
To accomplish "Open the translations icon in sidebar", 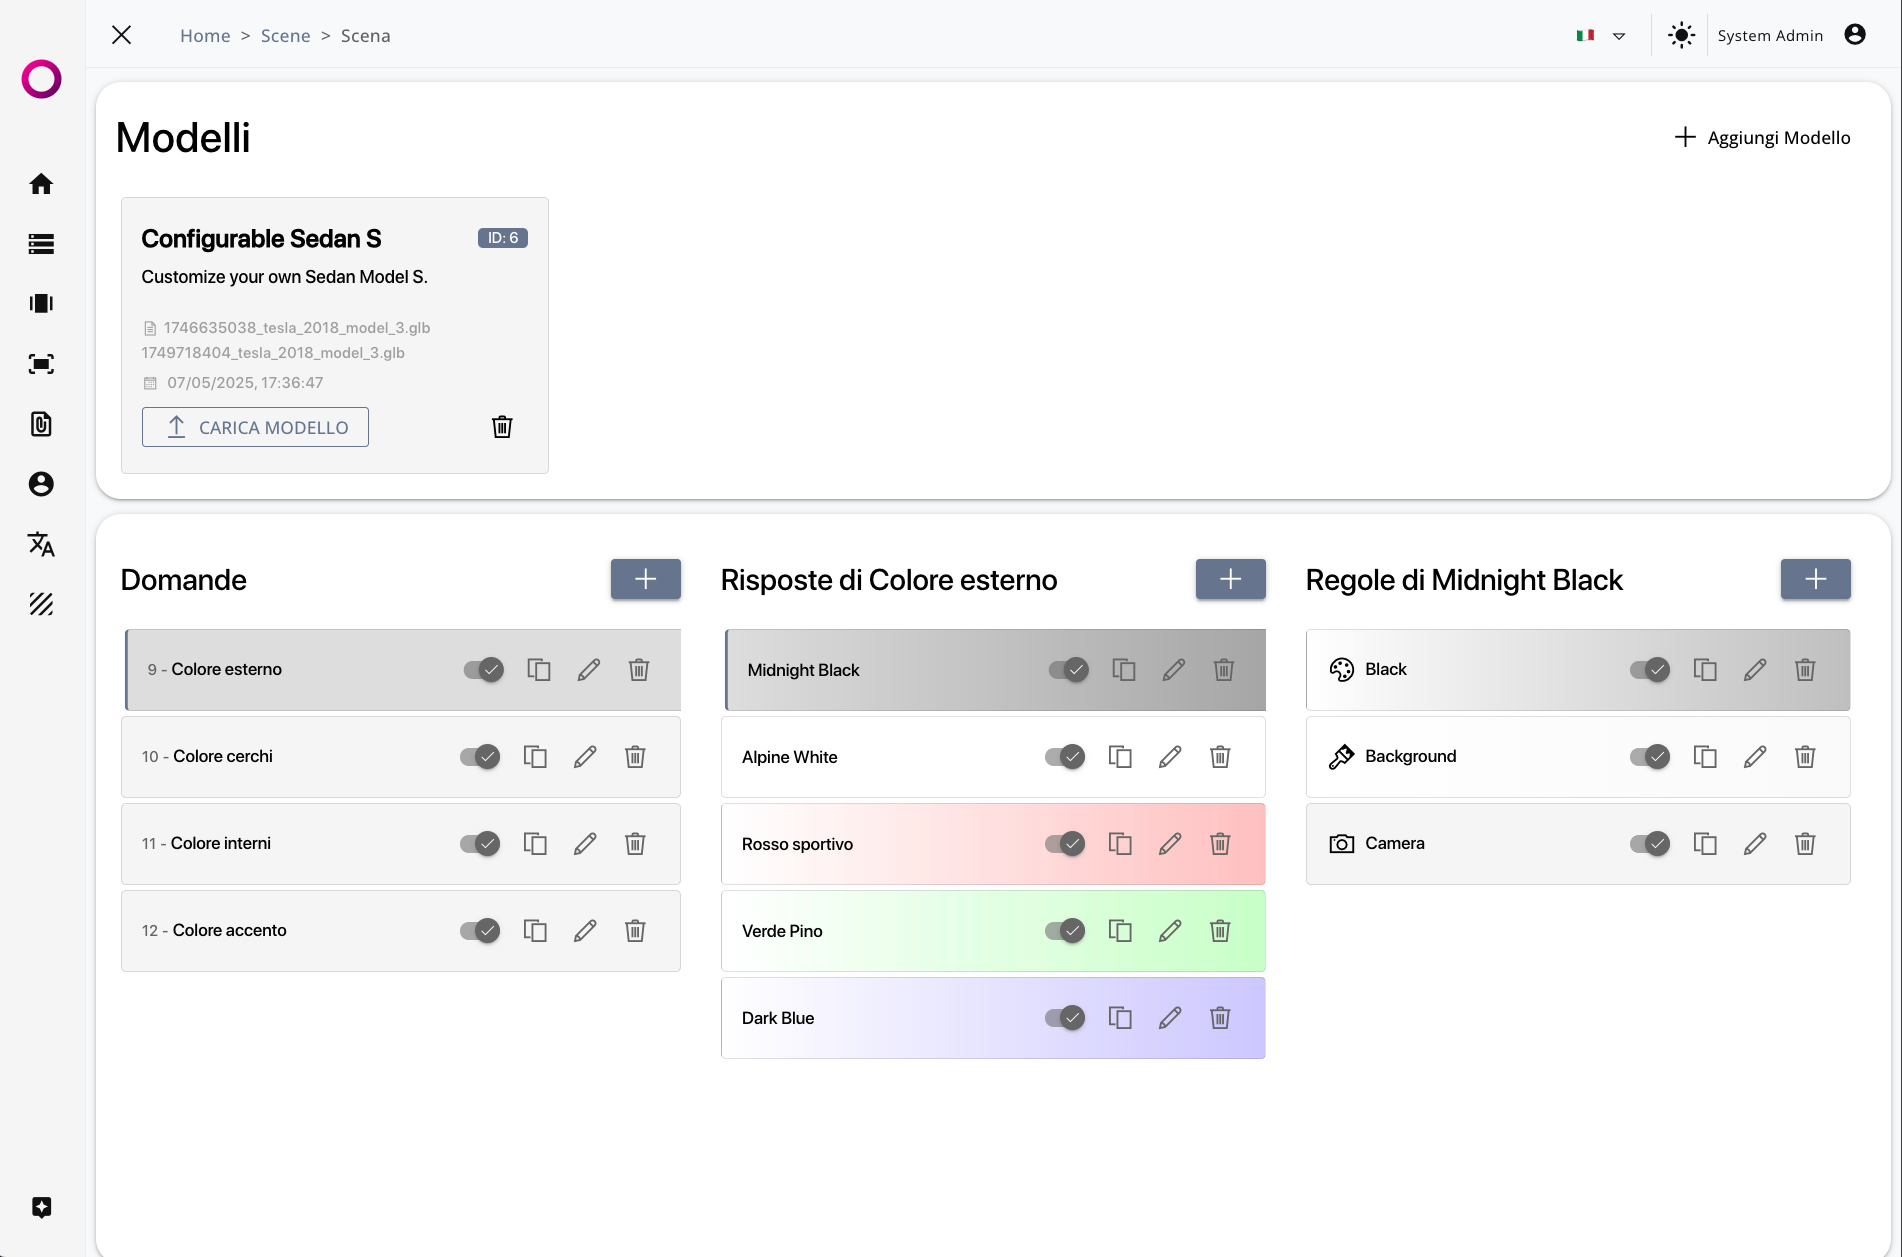I will point(41,544).
